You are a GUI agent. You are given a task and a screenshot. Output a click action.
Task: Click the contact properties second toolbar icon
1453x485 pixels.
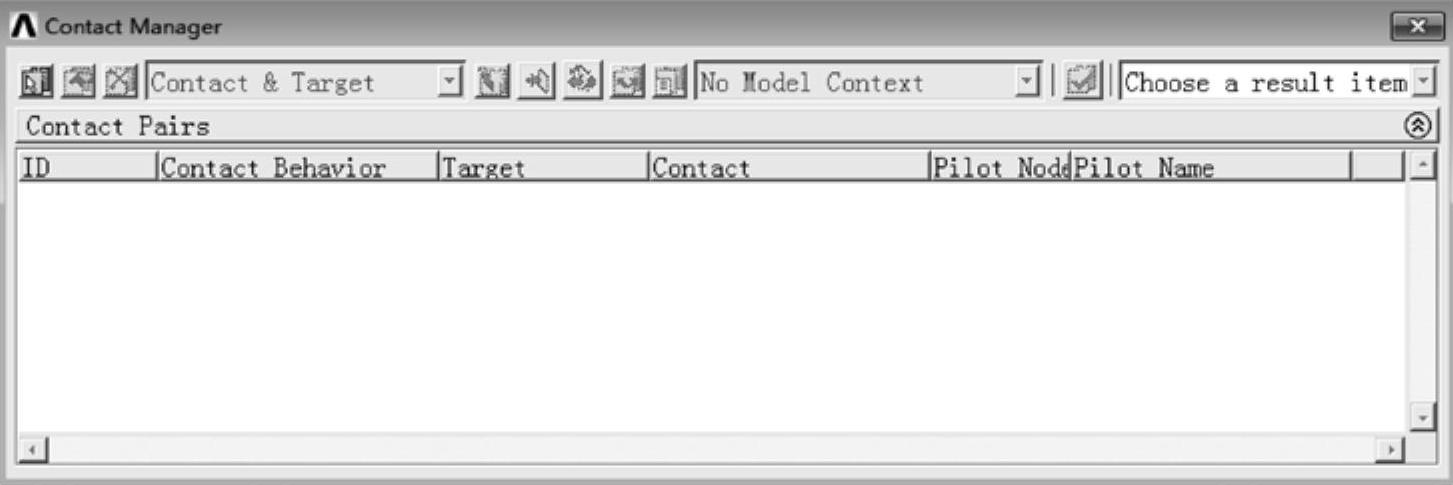coord(77,82)
